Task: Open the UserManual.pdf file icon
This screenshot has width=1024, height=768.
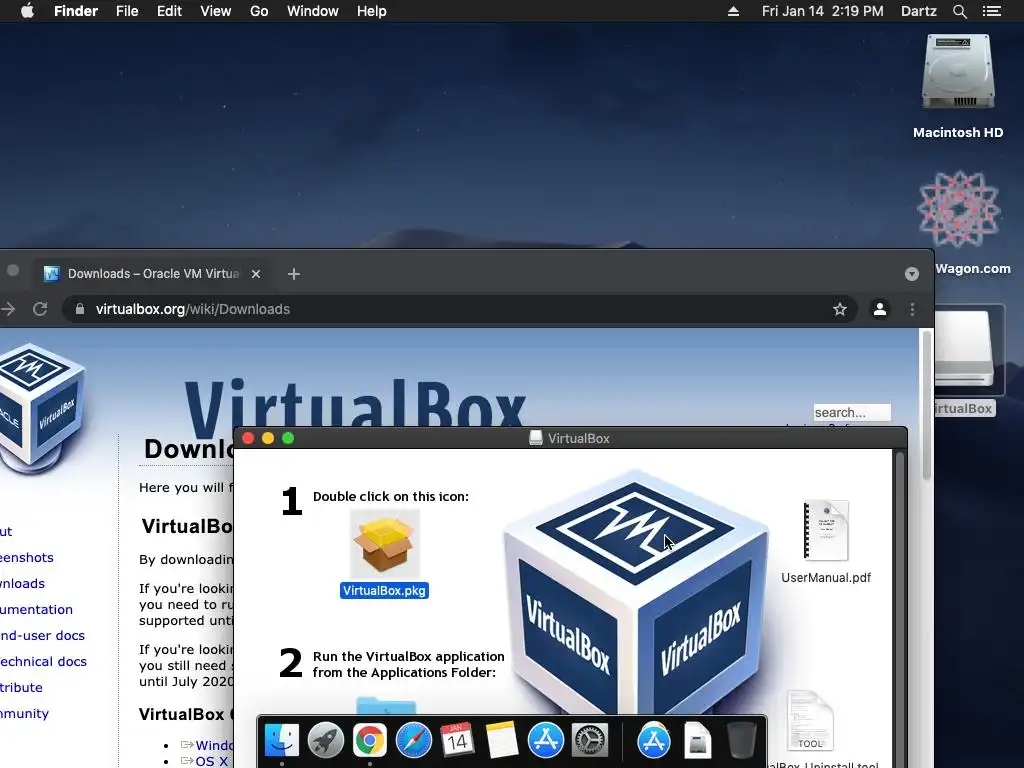Action: pyautogui.click(x=825, y=531)
